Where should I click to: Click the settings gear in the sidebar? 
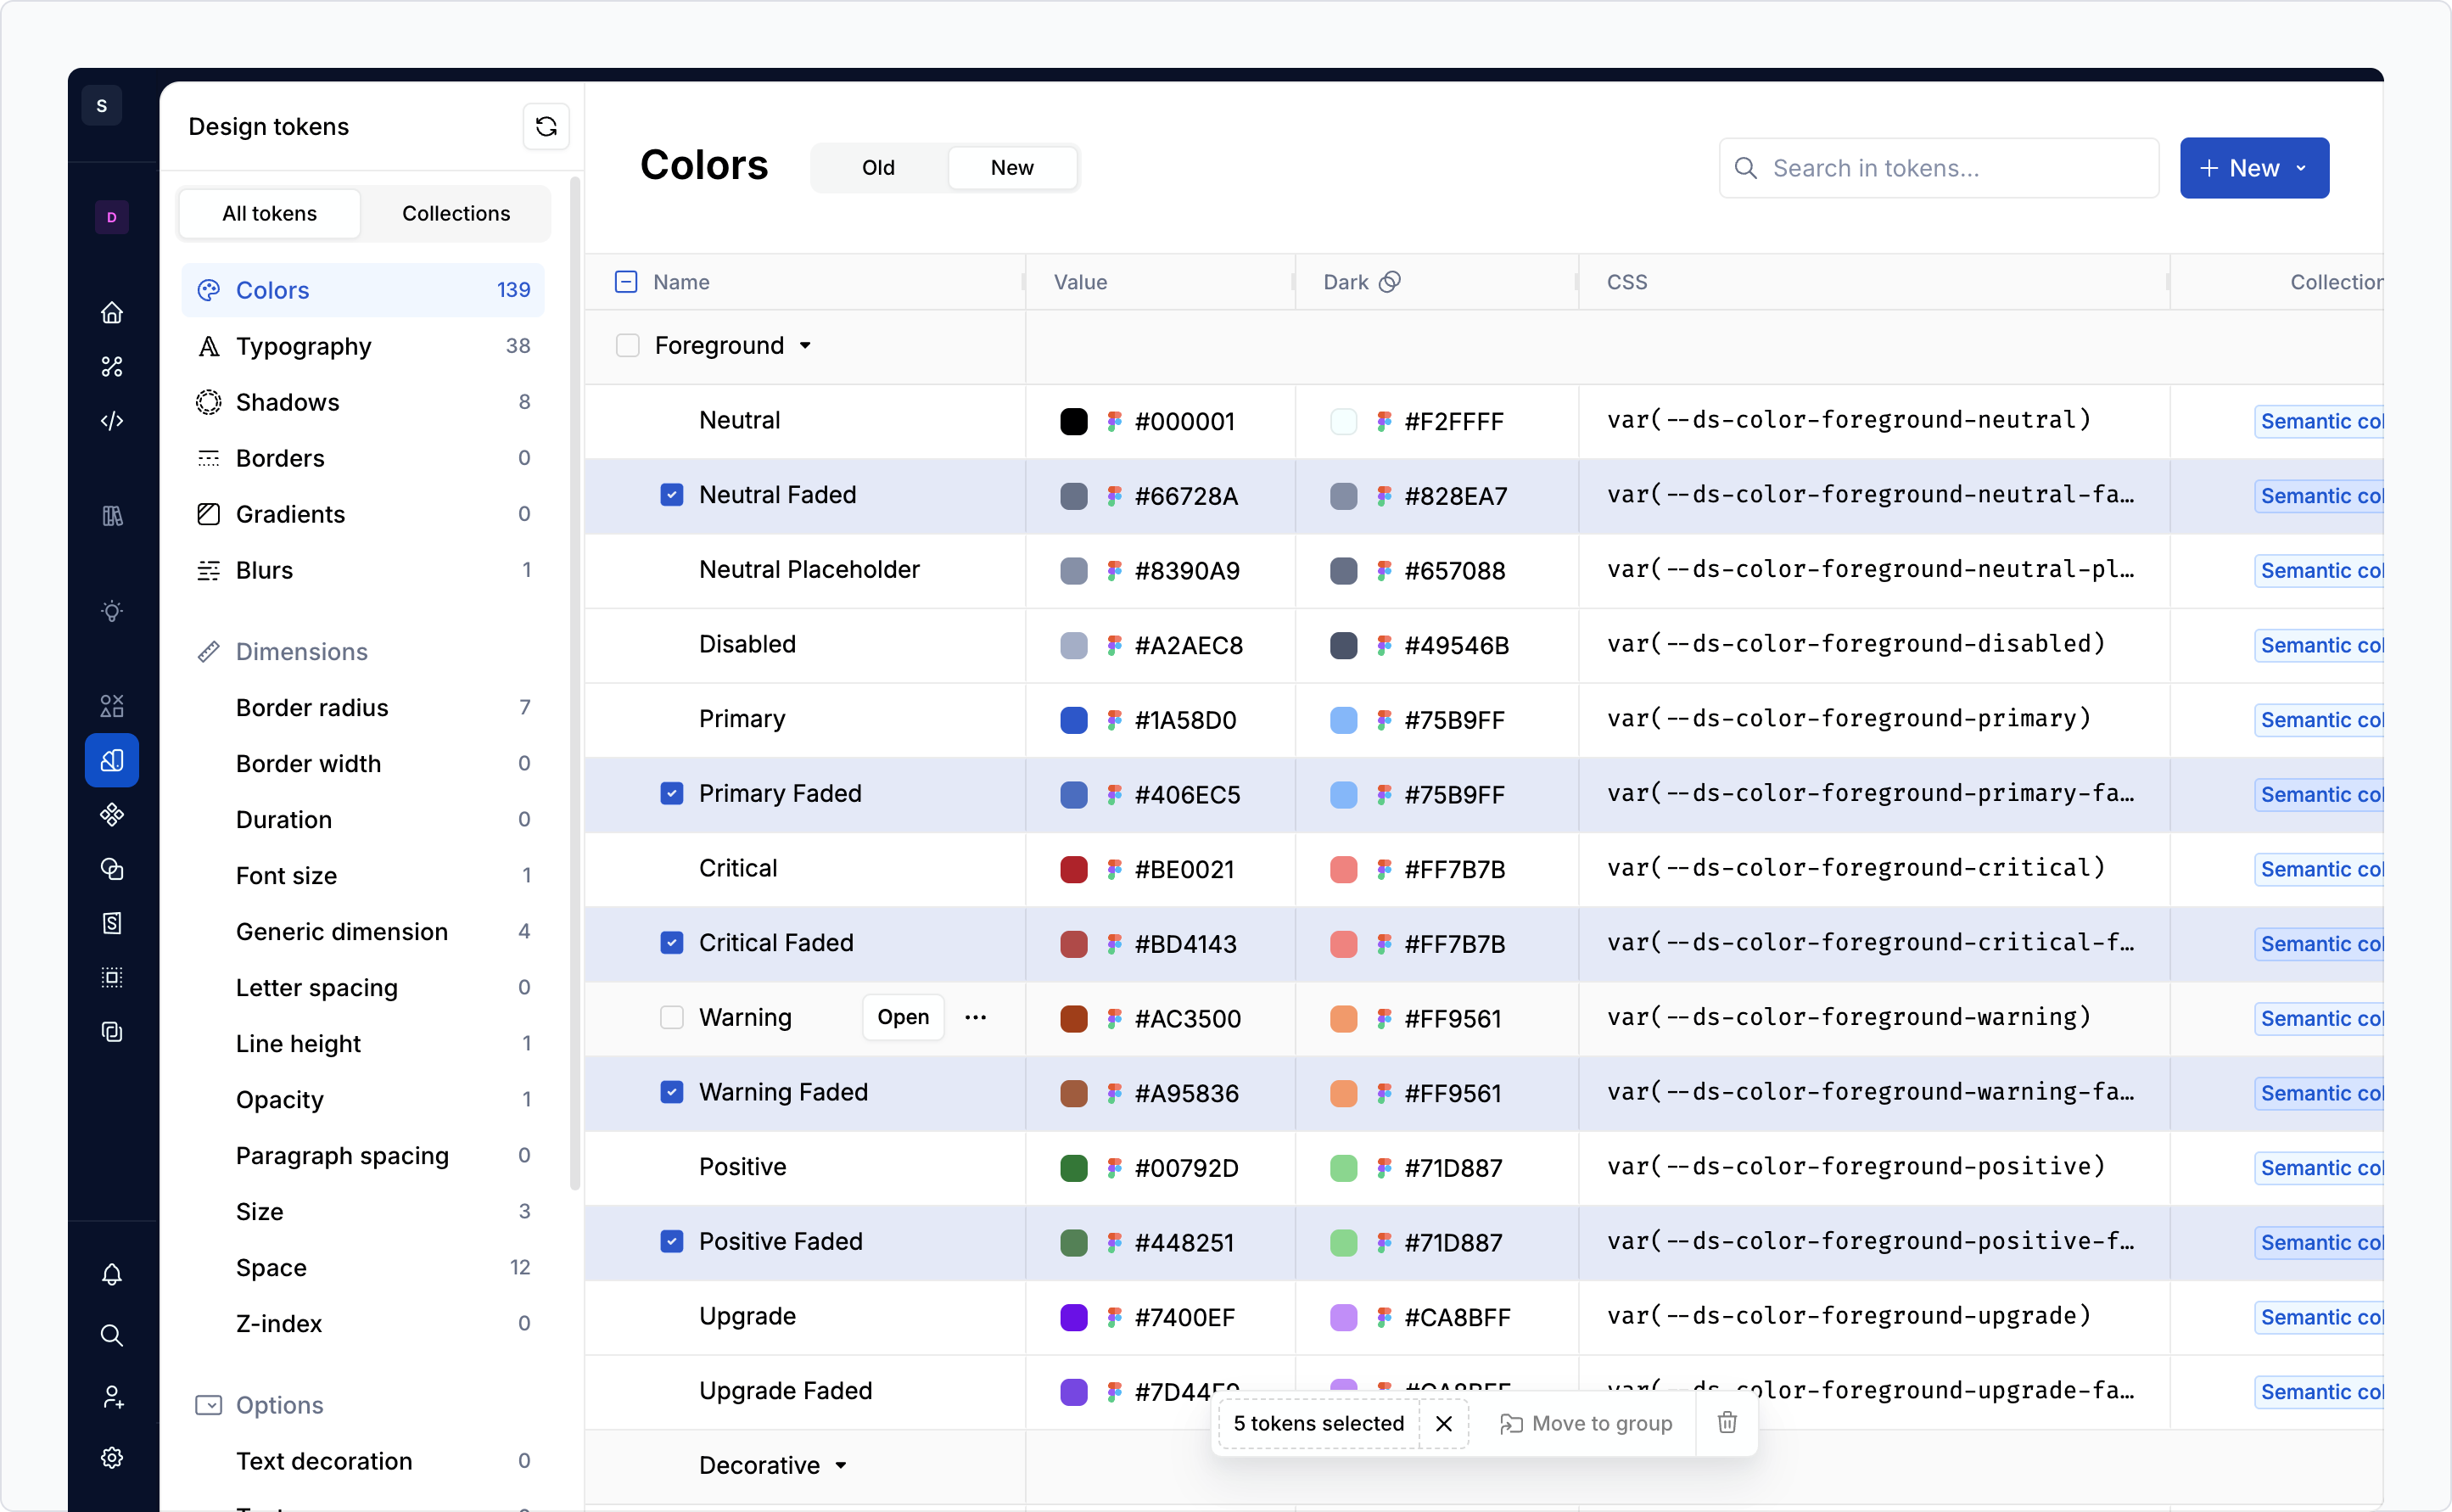[112, 1457]
